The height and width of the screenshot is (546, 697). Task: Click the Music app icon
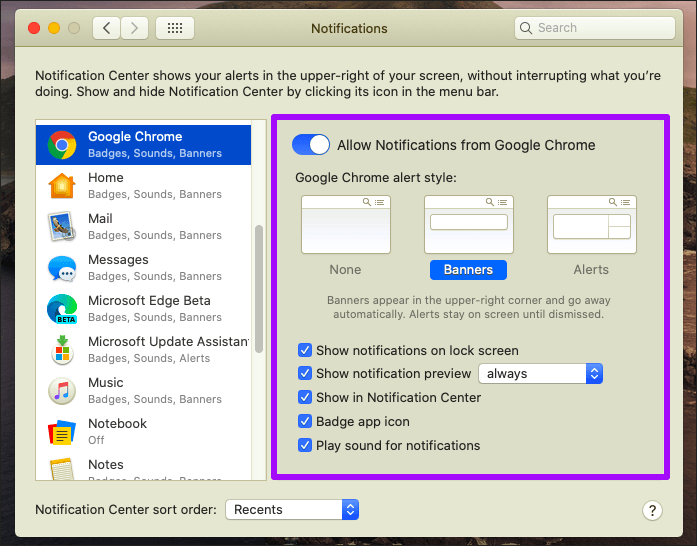tap(62, 391)
